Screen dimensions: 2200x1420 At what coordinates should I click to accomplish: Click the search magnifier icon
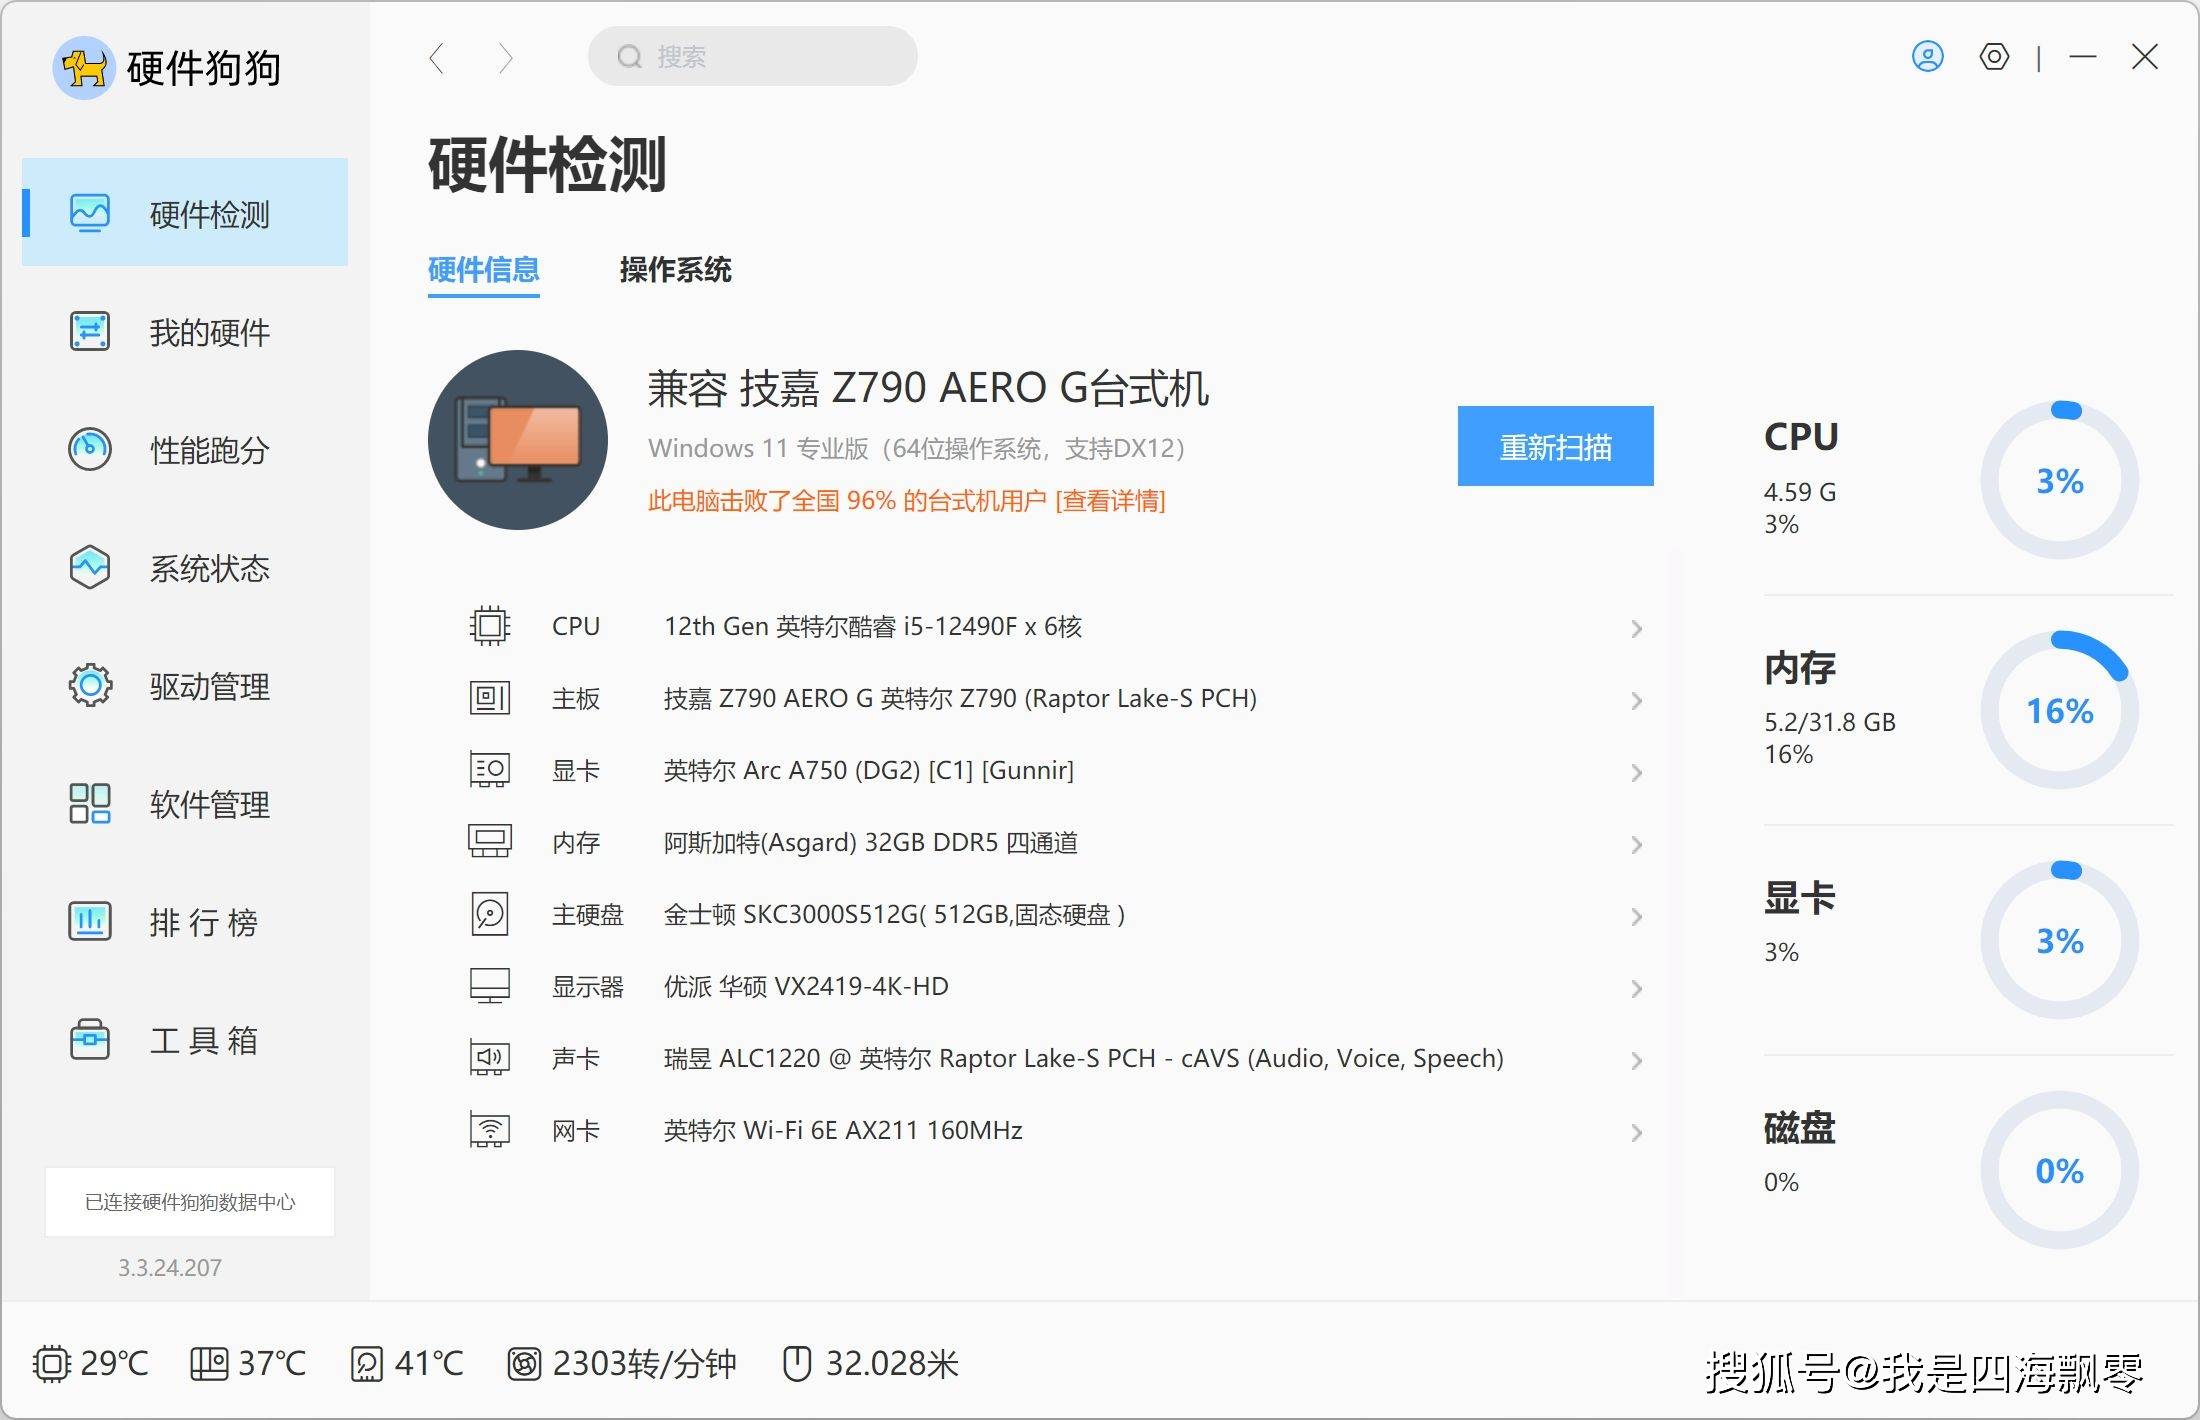629,57
